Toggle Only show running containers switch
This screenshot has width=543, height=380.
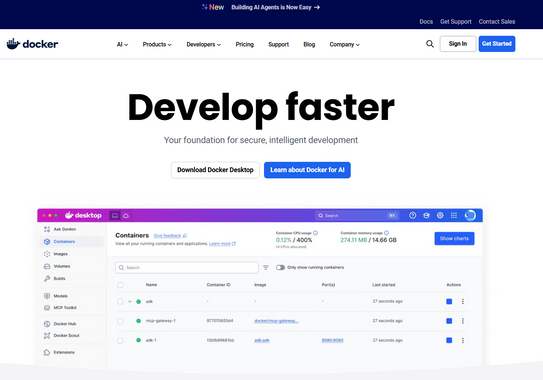pyautogui.click(x=280, y=267)
